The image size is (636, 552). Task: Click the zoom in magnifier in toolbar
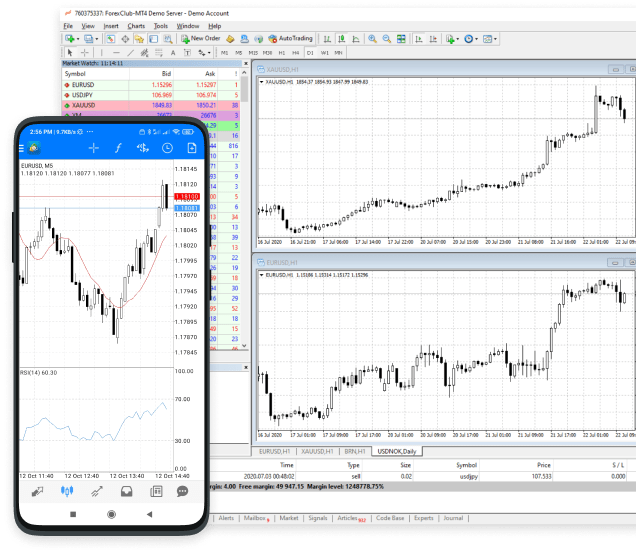click(x=372, y=38)
